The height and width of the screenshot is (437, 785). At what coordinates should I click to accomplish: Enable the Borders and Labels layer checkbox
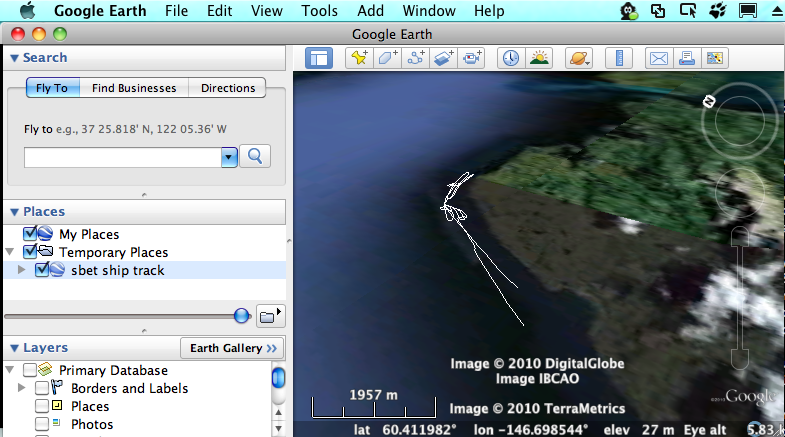point(42,388)
